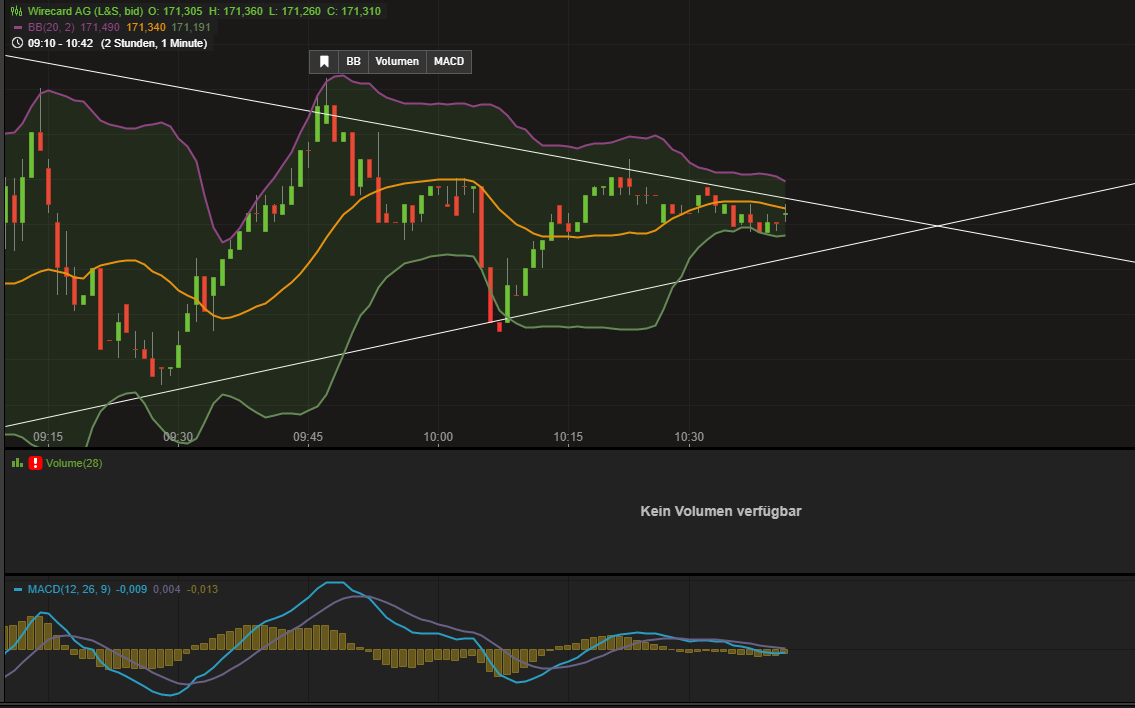Click the Kein Volumen verfügbar message
The width and height of the screenshot is (1135, 708).
[721, 511]
